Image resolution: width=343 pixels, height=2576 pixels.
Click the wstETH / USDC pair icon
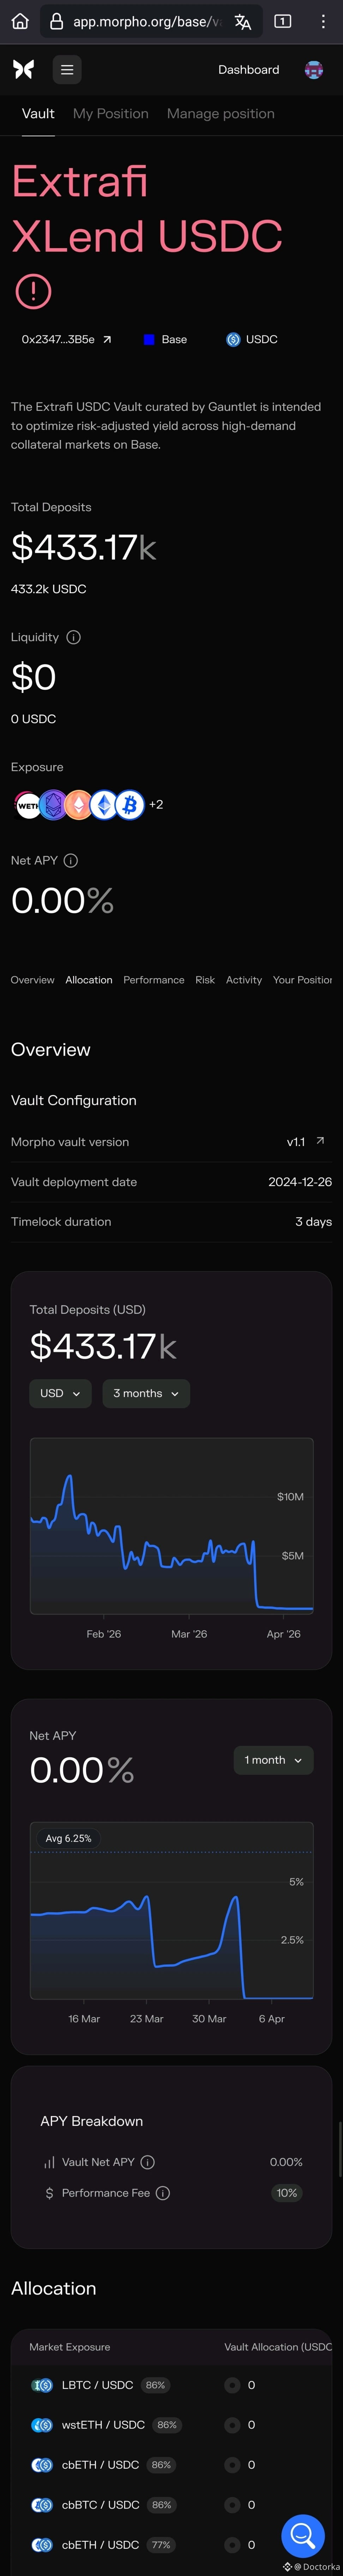[42, 2425]
